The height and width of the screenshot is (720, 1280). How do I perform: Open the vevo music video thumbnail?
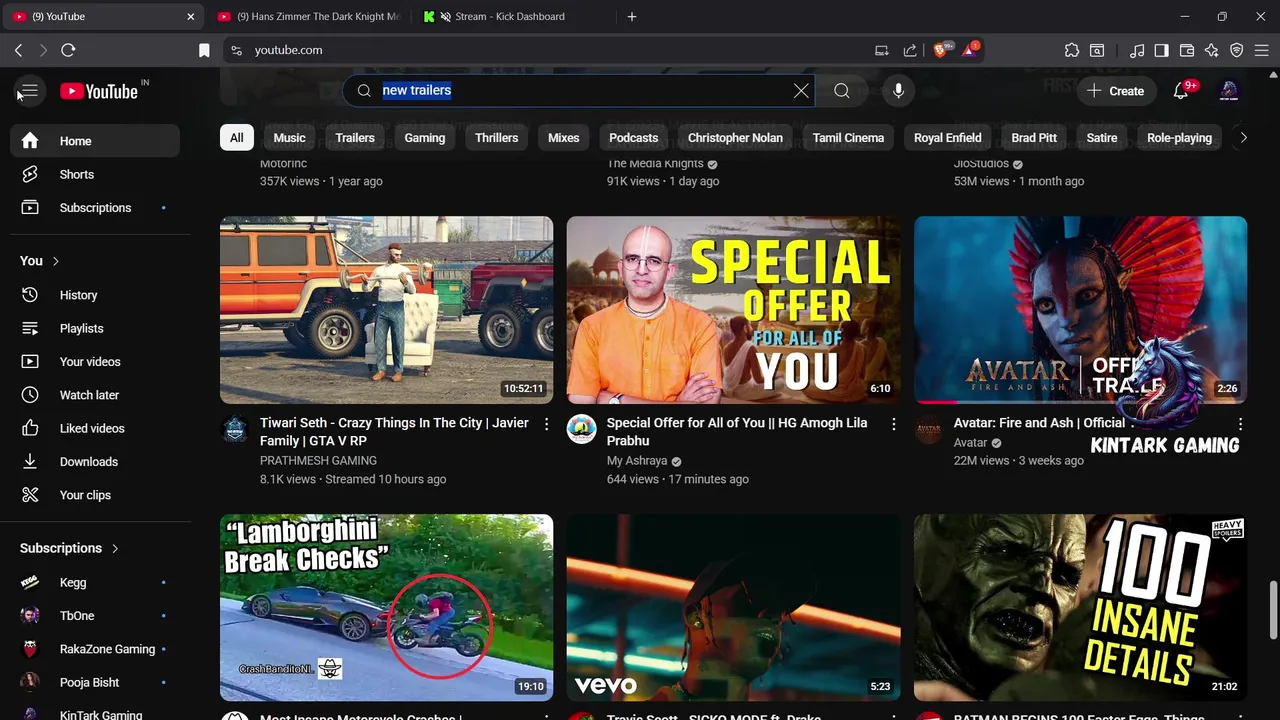click(x=733, y=607)
